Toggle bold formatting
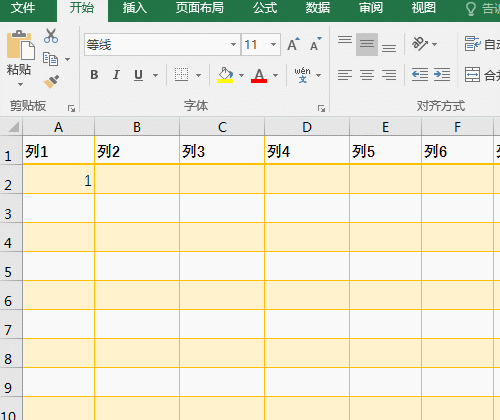This screenshot has height=420, width=500. click(x=94, y=75)
